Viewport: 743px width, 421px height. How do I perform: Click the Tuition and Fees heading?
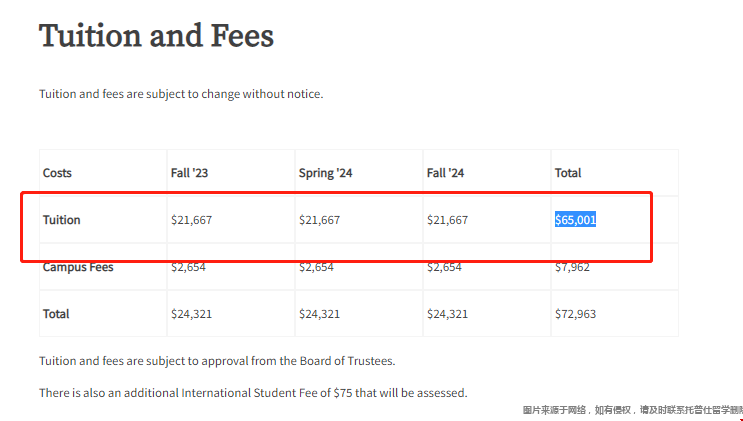pos(156,36)
